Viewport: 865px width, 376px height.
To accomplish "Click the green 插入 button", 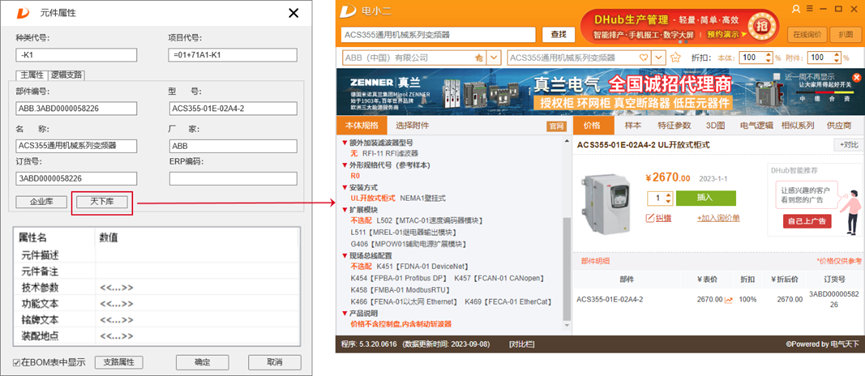I will point(706,198).
